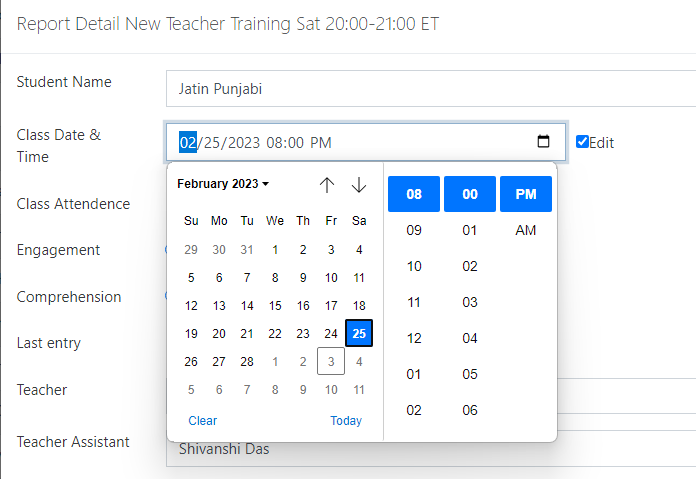Click the Clear link in calendar
This screenshot has width=696, height=479.
pos(203,421)
